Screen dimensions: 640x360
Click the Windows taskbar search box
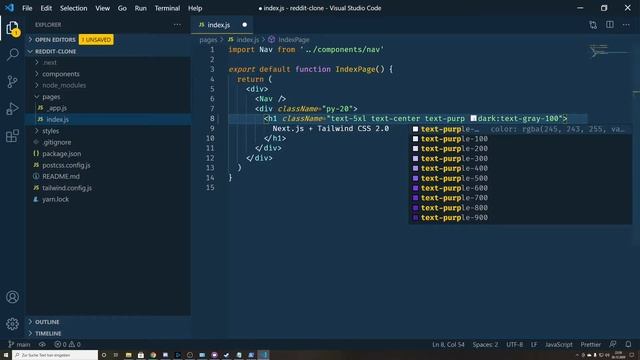55,355
